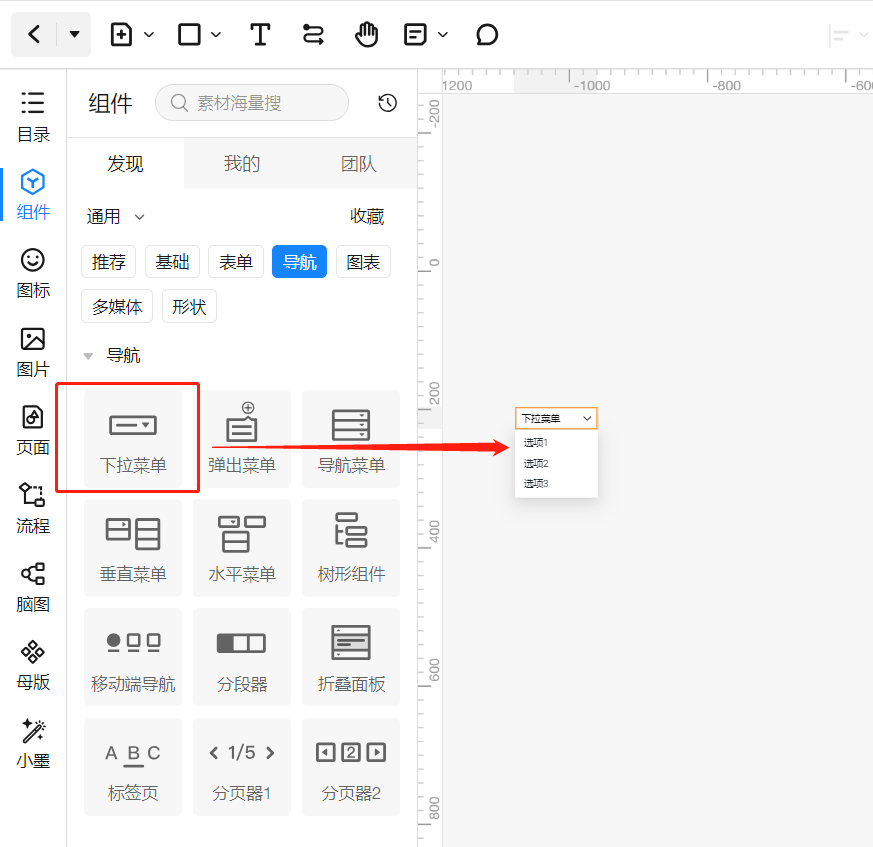This screenshot has height=847, width=873.
Task: Open the 小墨 AI assistant
Action: tap(33, 744)
